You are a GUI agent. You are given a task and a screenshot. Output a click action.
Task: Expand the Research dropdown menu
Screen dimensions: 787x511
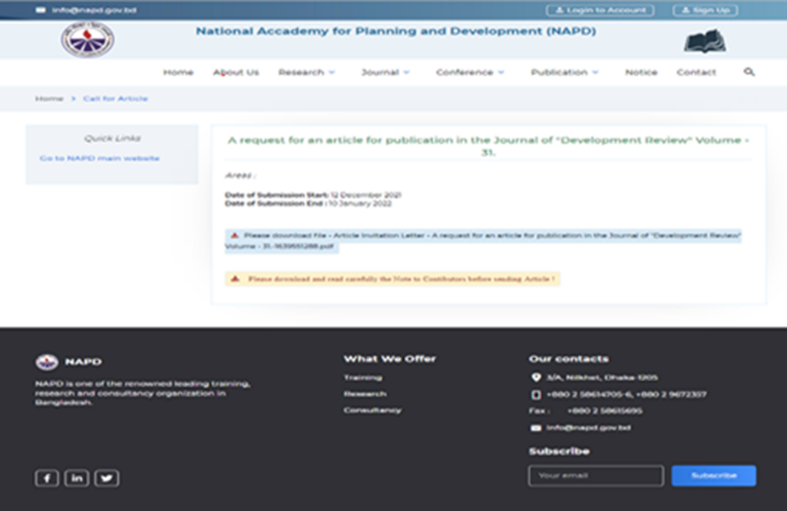pos(307,72)
